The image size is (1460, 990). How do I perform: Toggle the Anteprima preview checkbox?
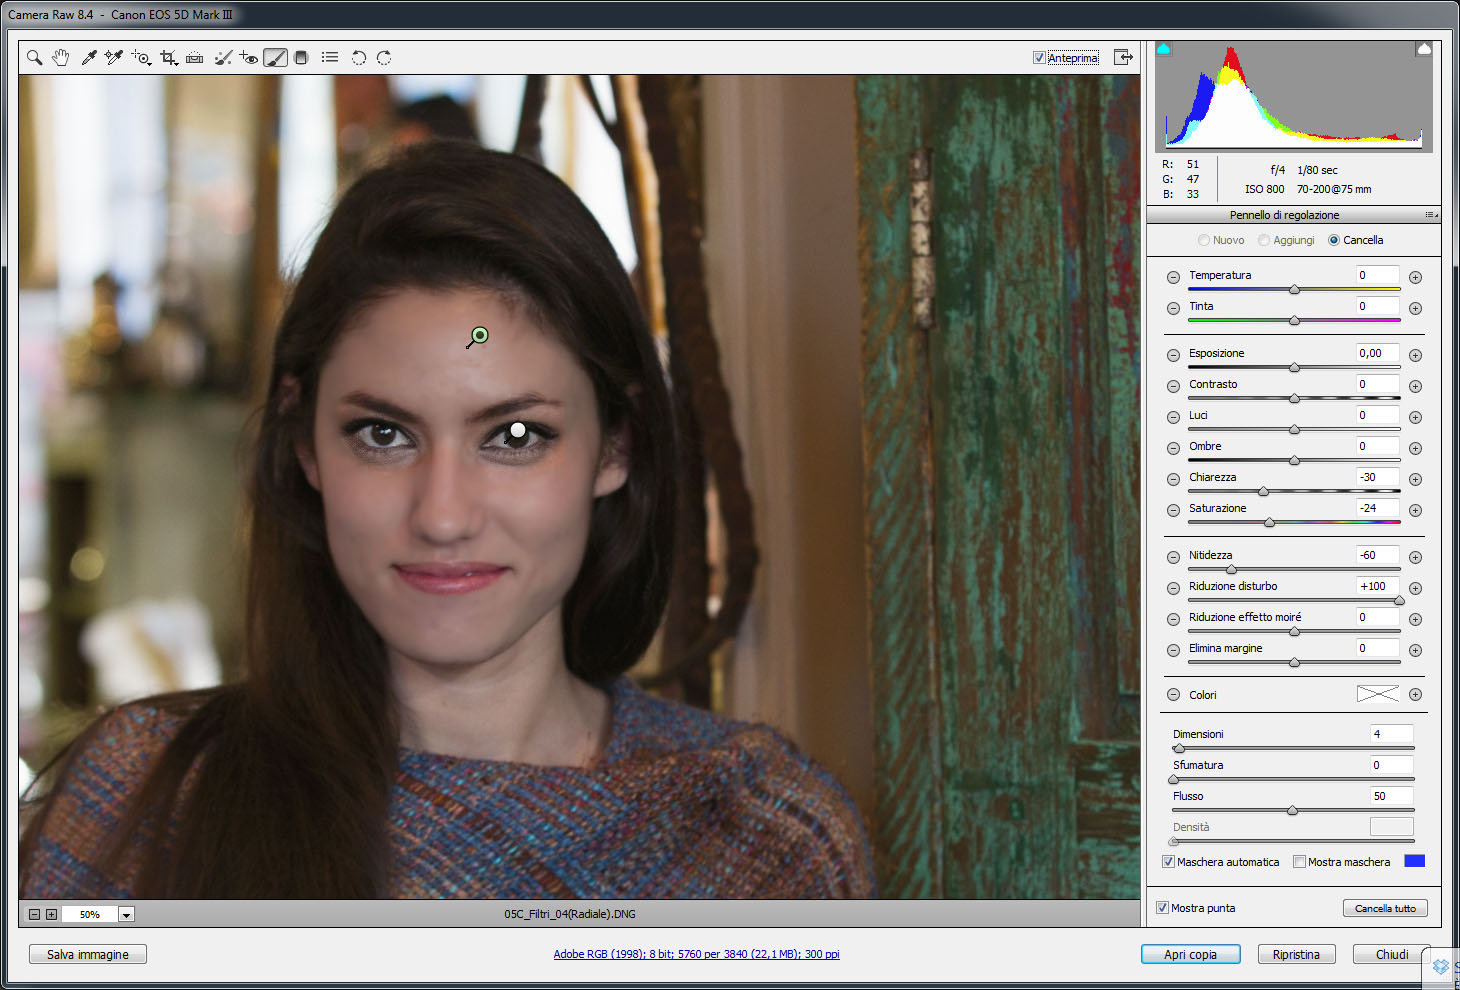click(x=1039, y=58)
